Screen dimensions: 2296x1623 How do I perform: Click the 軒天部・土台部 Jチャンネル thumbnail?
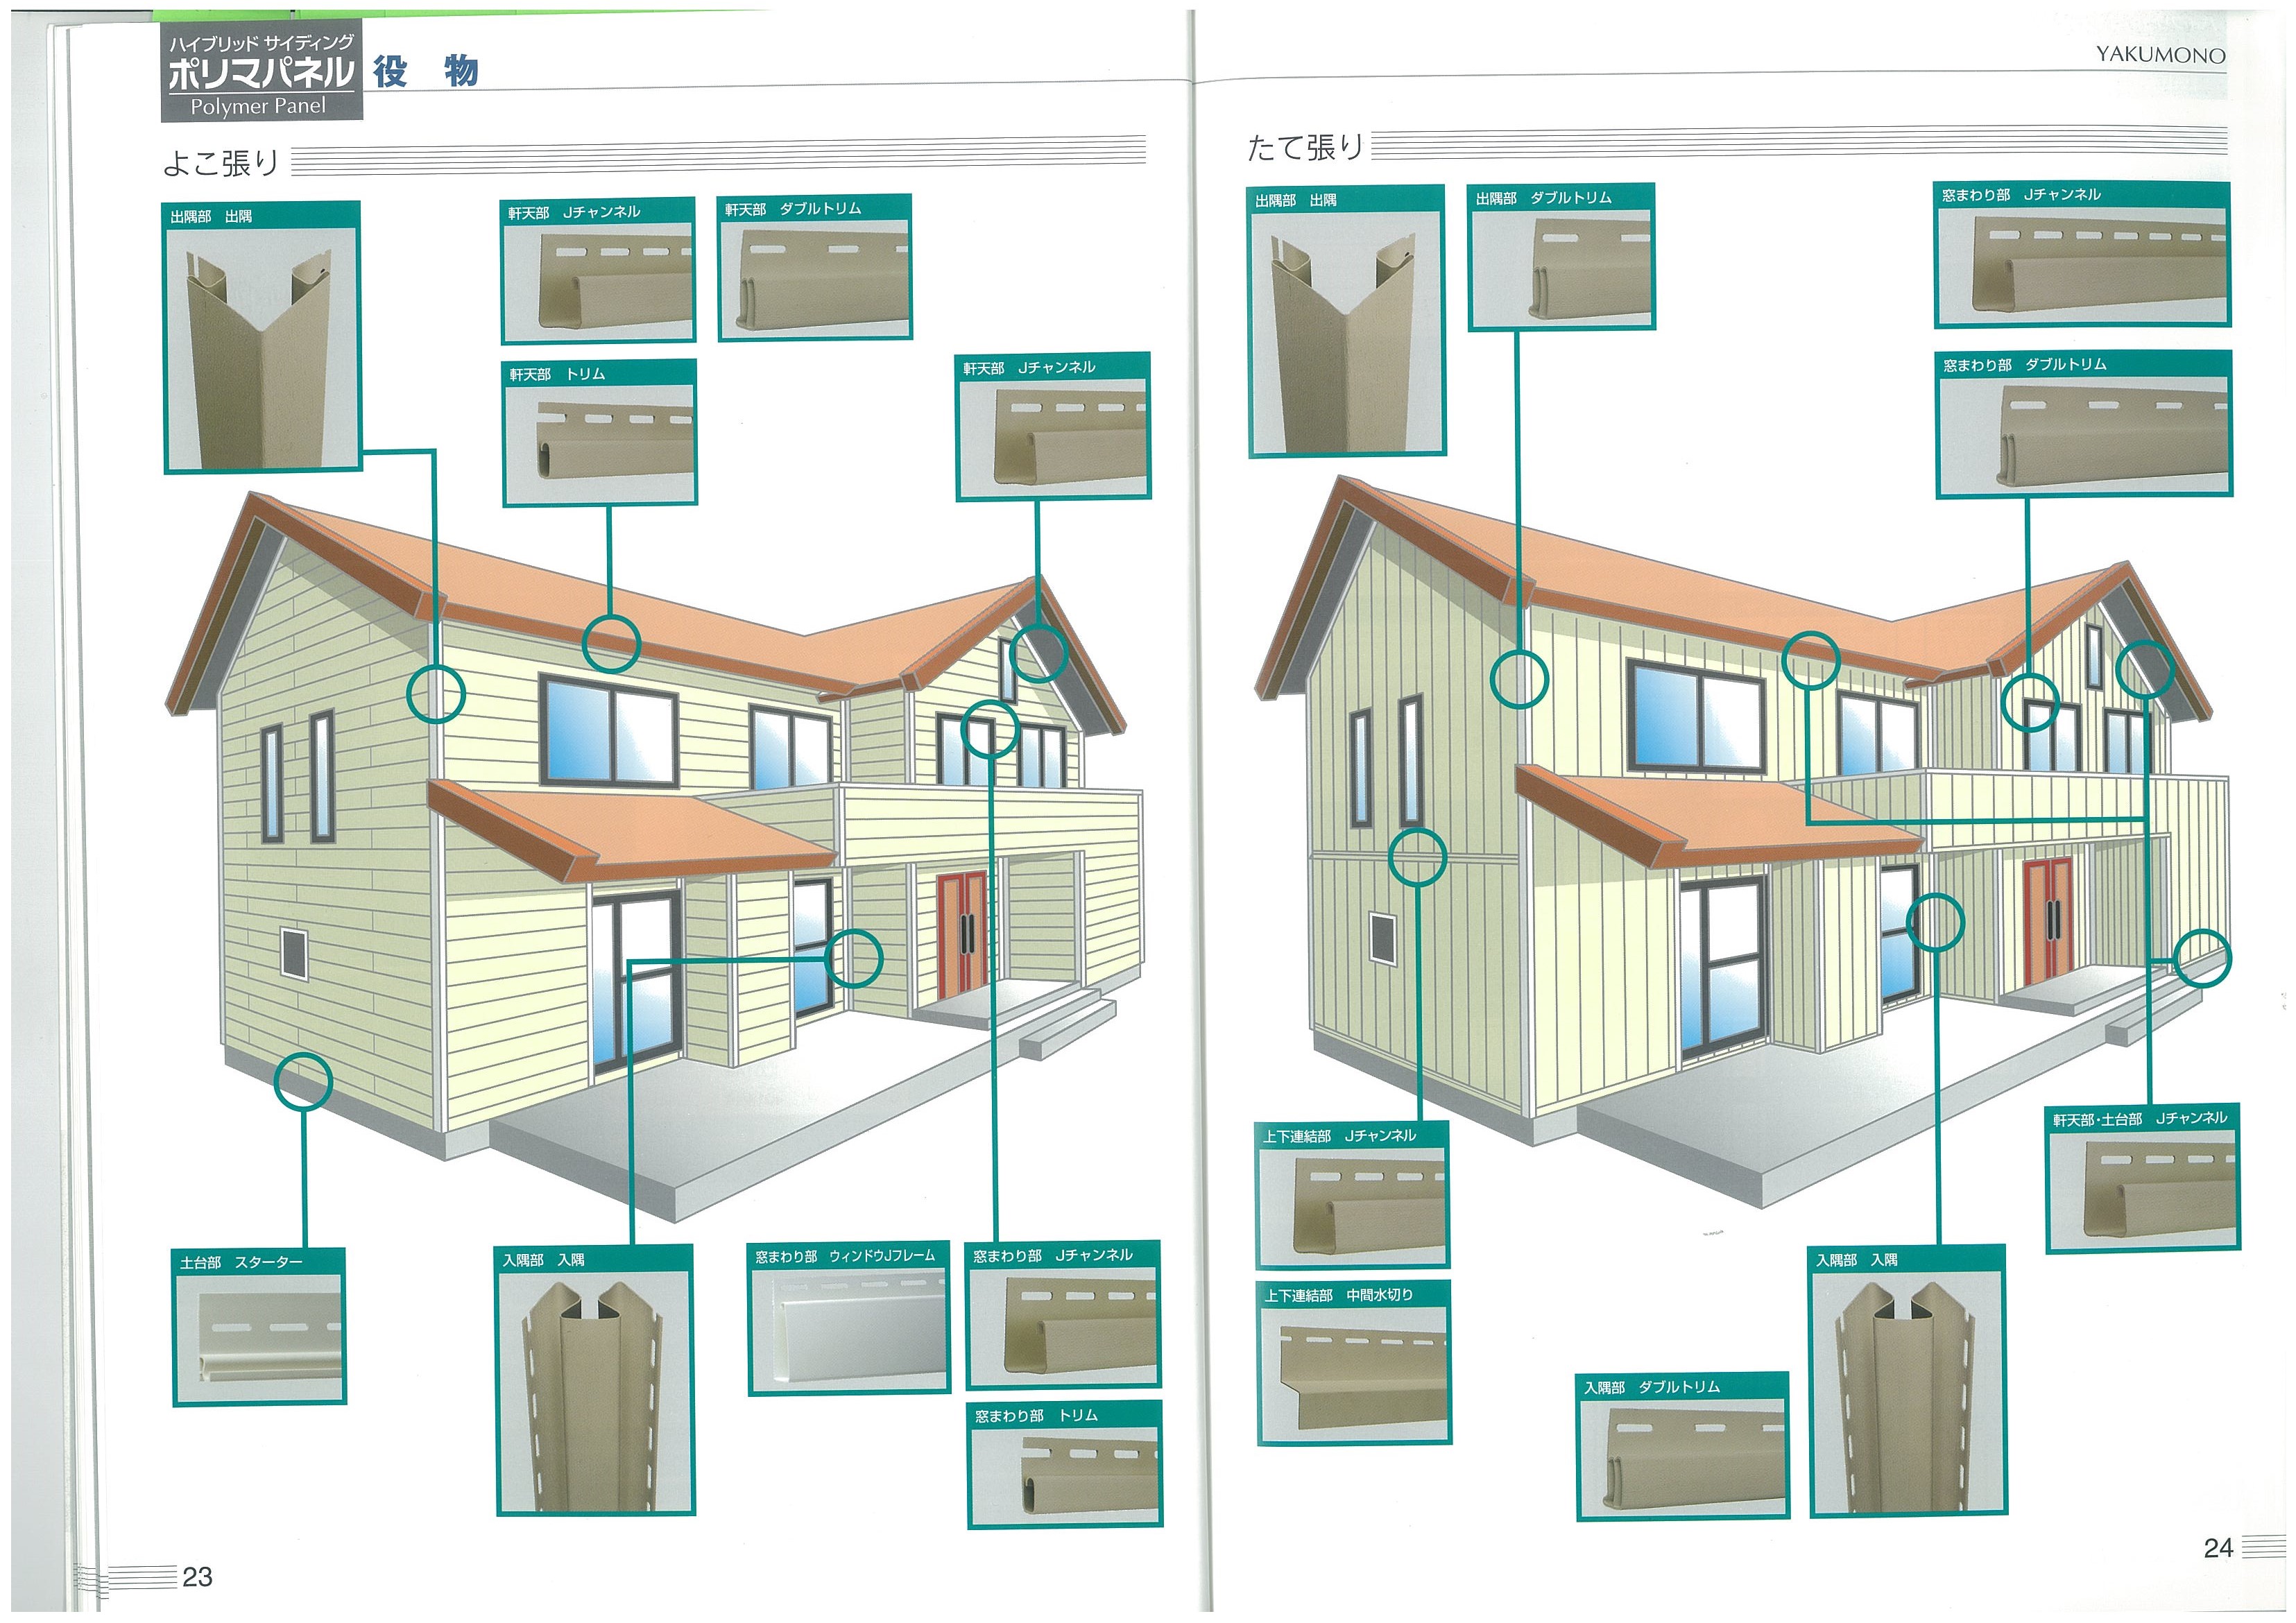coord(2142,1189)
